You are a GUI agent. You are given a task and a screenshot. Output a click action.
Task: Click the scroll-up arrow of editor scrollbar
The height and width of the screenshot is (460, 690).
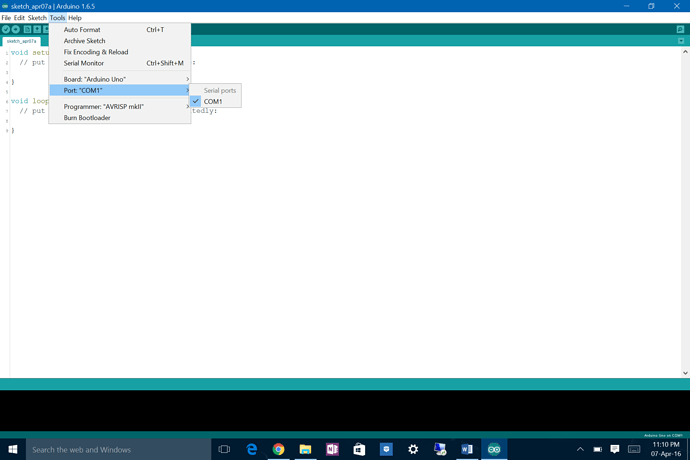coord(685,52)
